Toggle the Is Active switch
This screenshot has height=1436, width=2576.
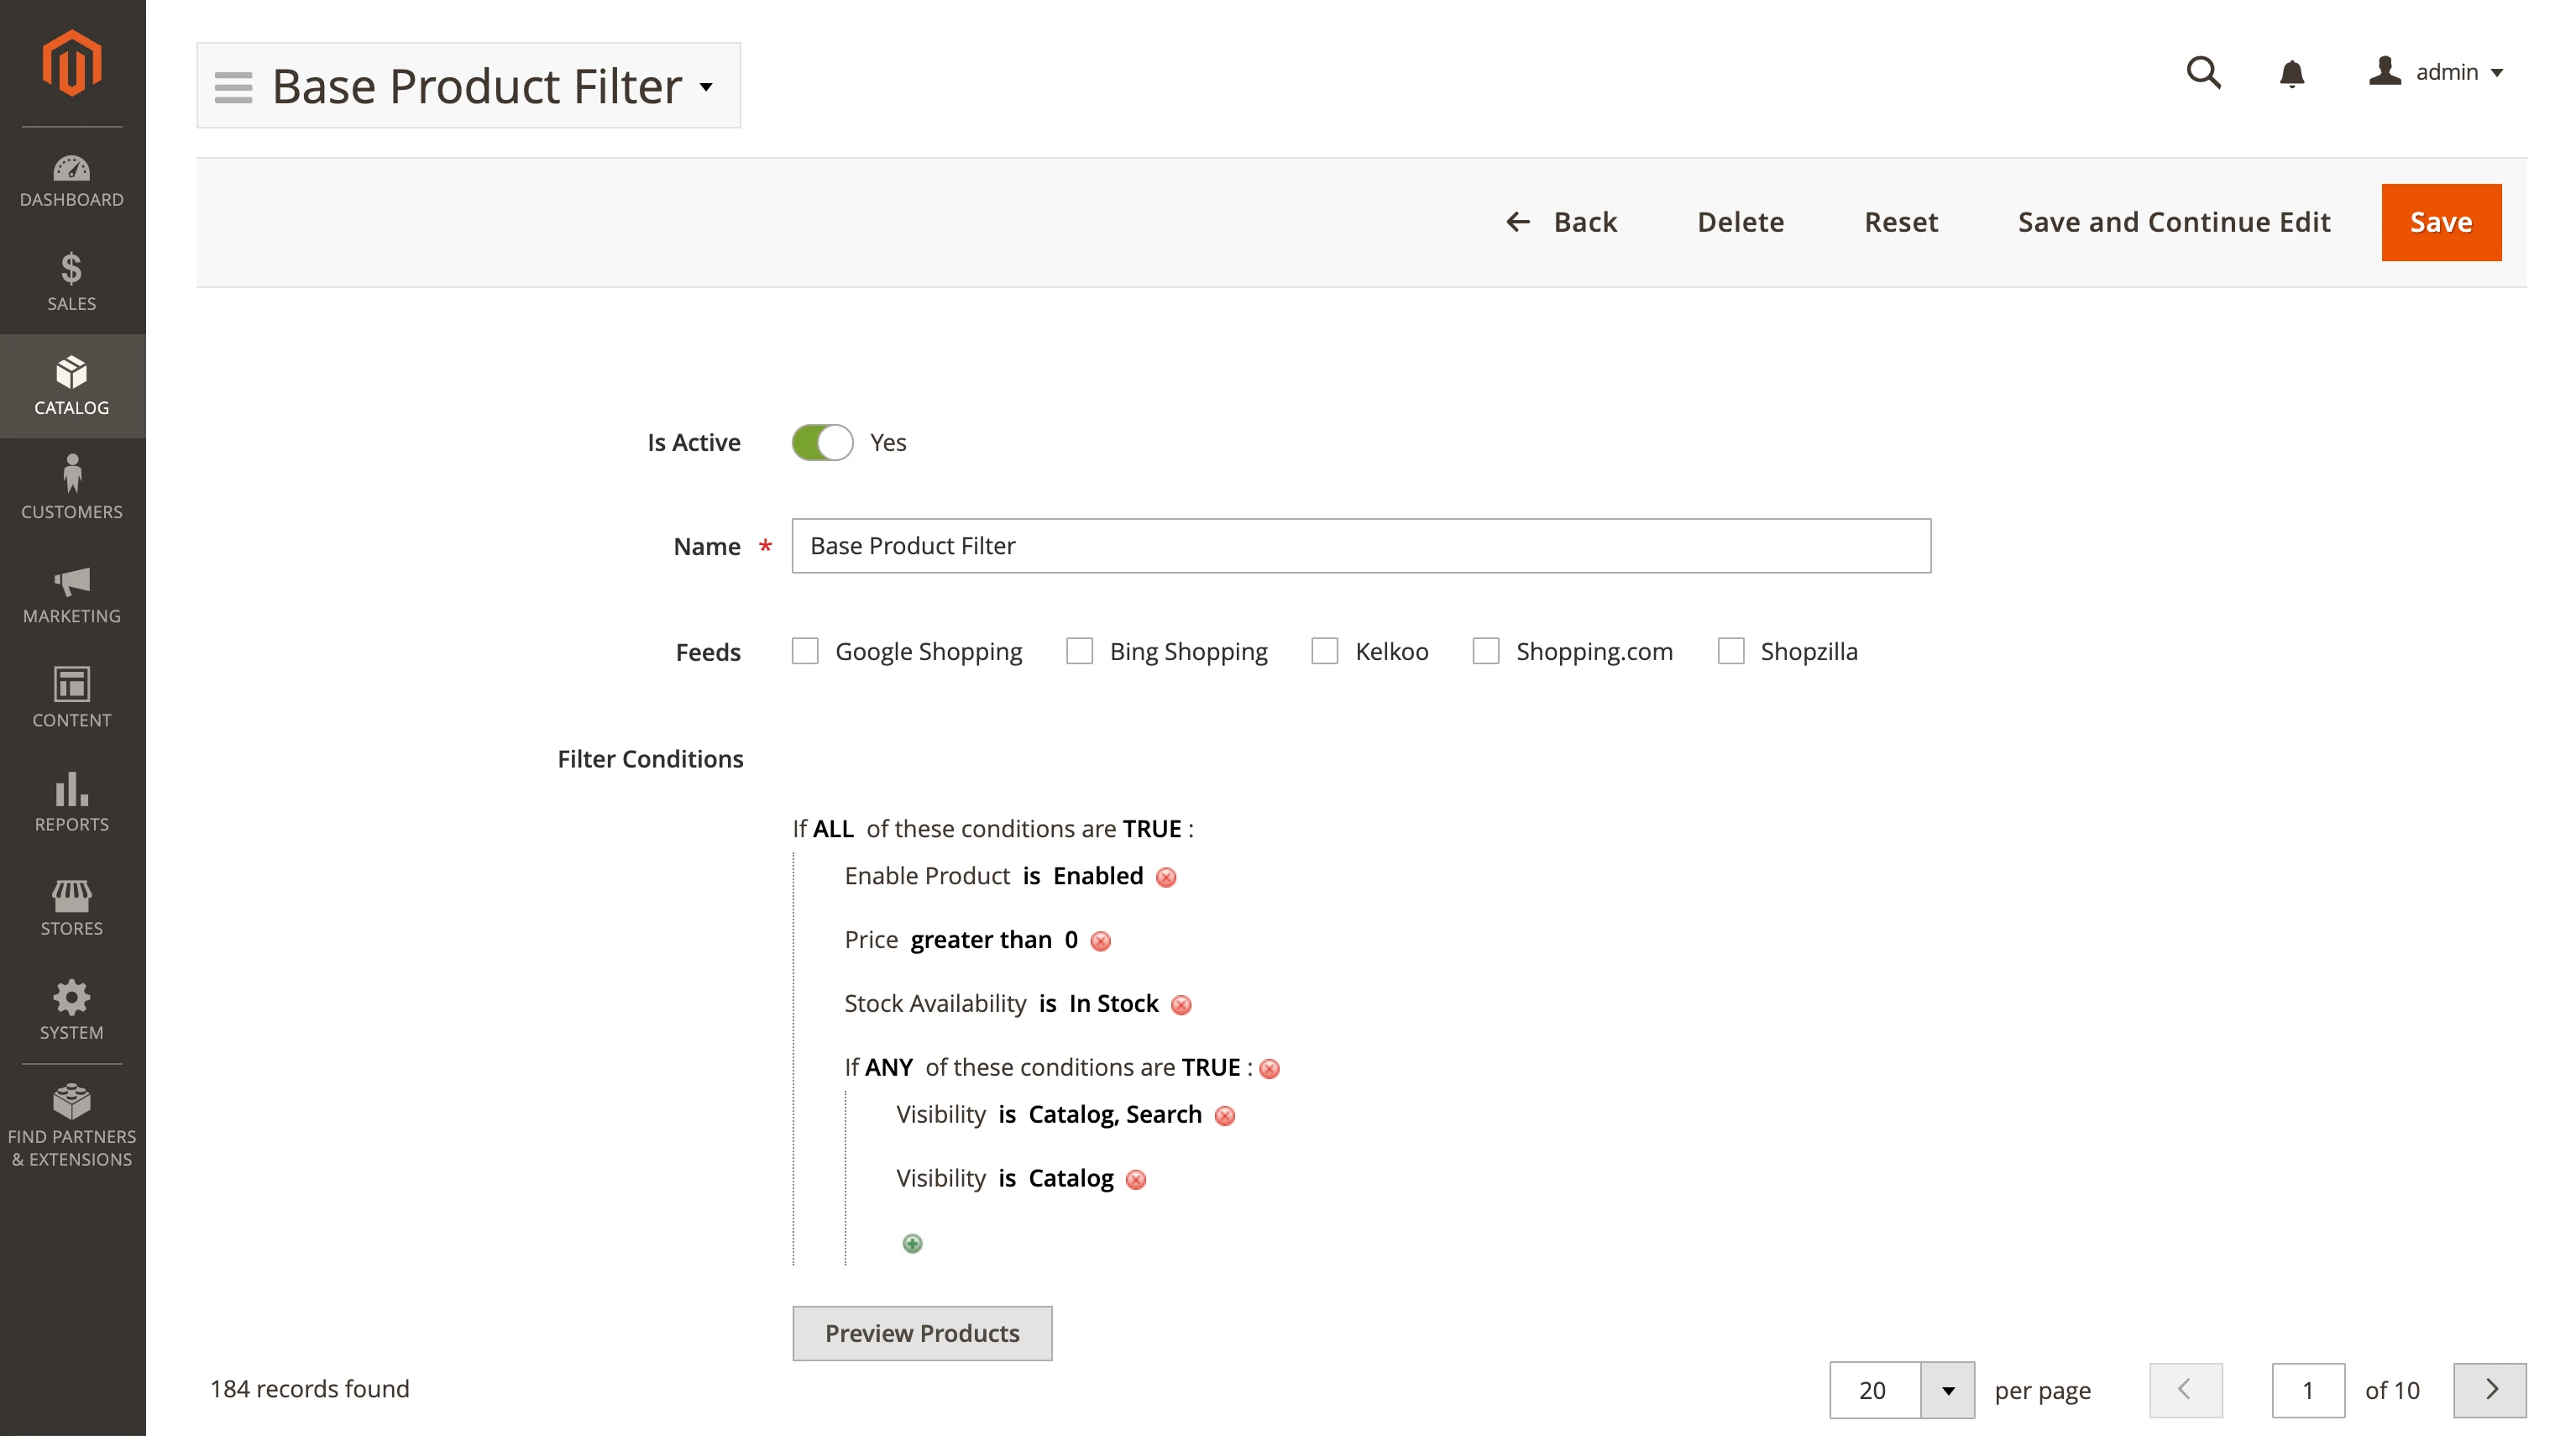[822, 442]
